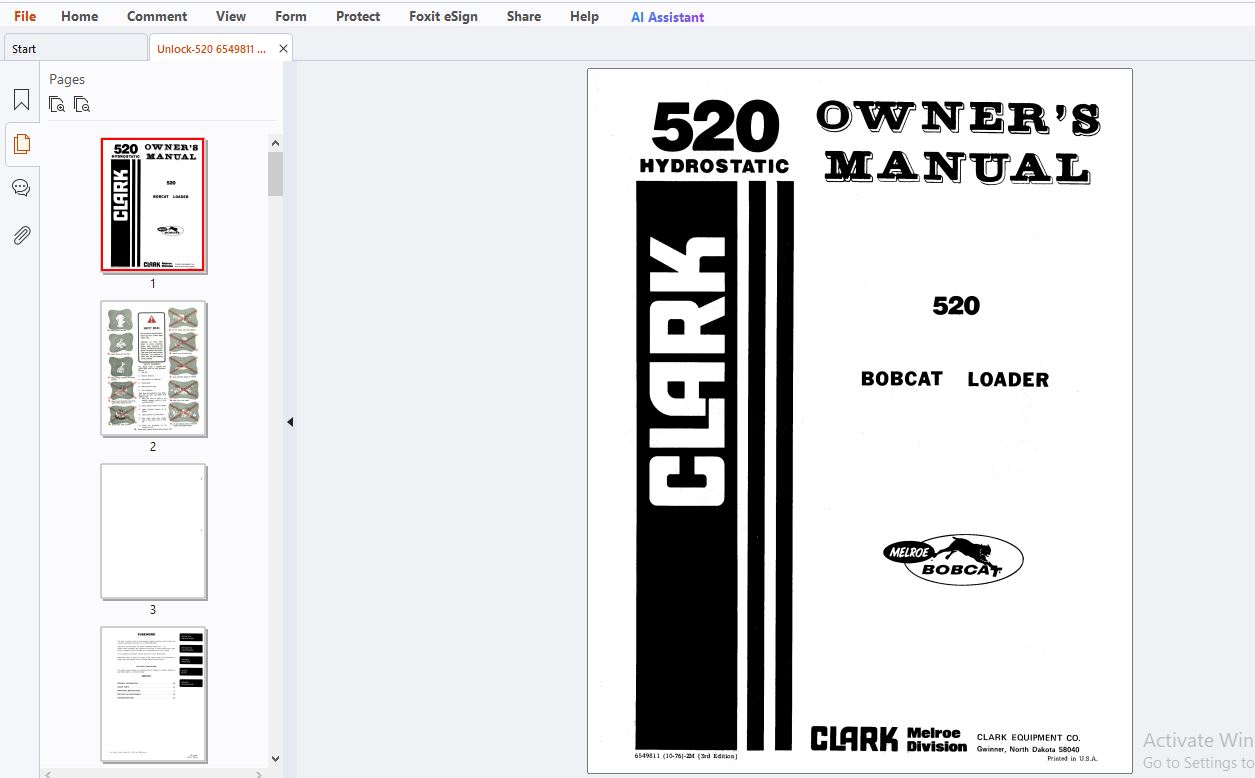Open the Comment ribbon tab

tap(157, 16)
